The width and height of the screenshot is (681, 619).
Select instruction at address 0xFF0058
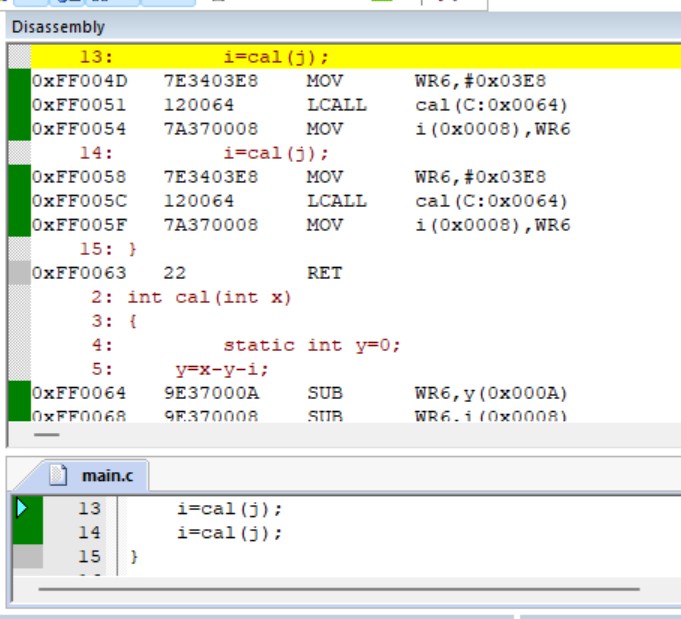356,177
